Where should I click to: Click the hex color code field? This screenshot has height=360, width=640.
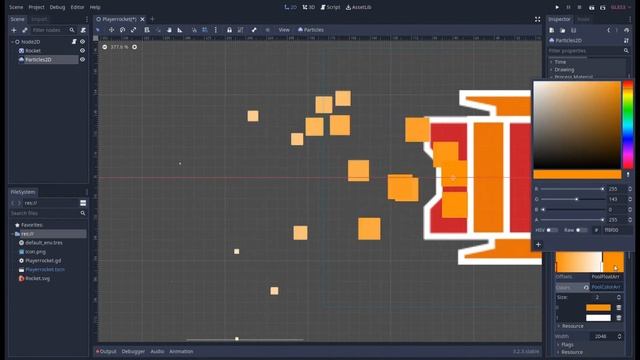617,230
